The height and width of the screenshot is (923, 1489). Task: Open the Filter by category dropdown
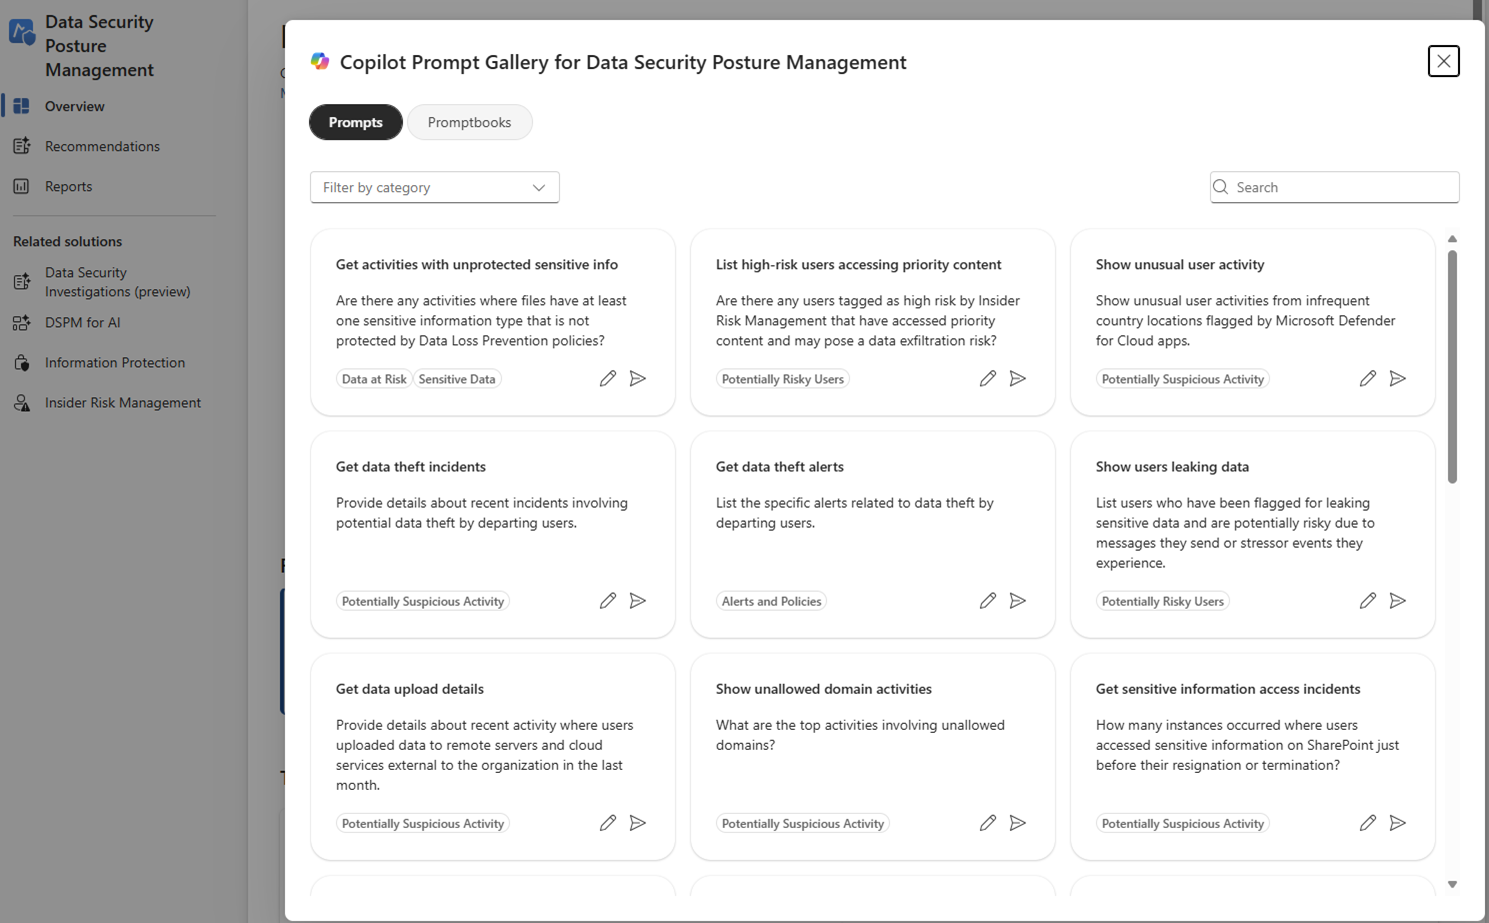434,187
